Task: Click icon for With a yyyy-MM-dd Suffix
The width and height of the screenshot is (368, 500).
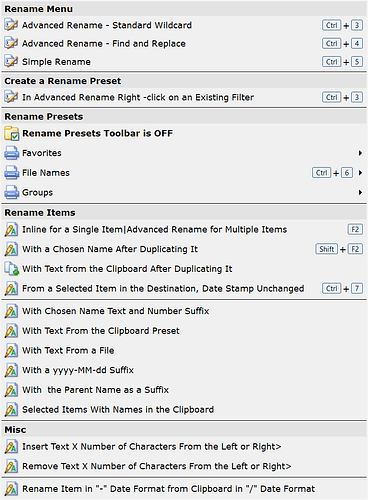Action: click(x=11, y=370)
